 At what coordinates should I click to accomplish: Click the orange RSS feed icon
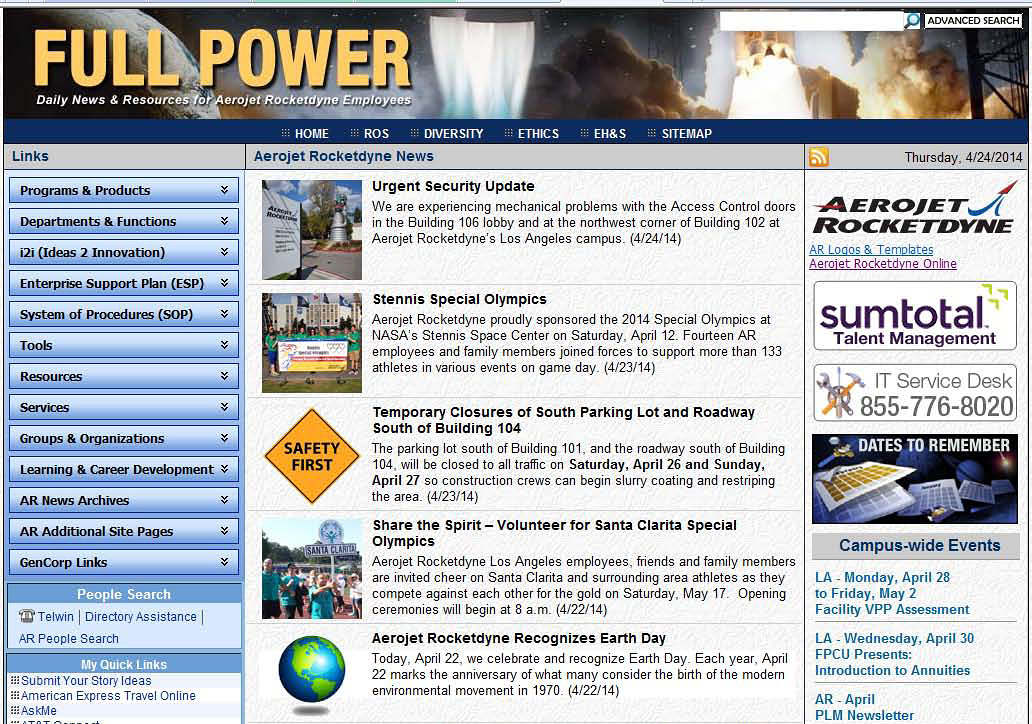click(x=819, y=157)
